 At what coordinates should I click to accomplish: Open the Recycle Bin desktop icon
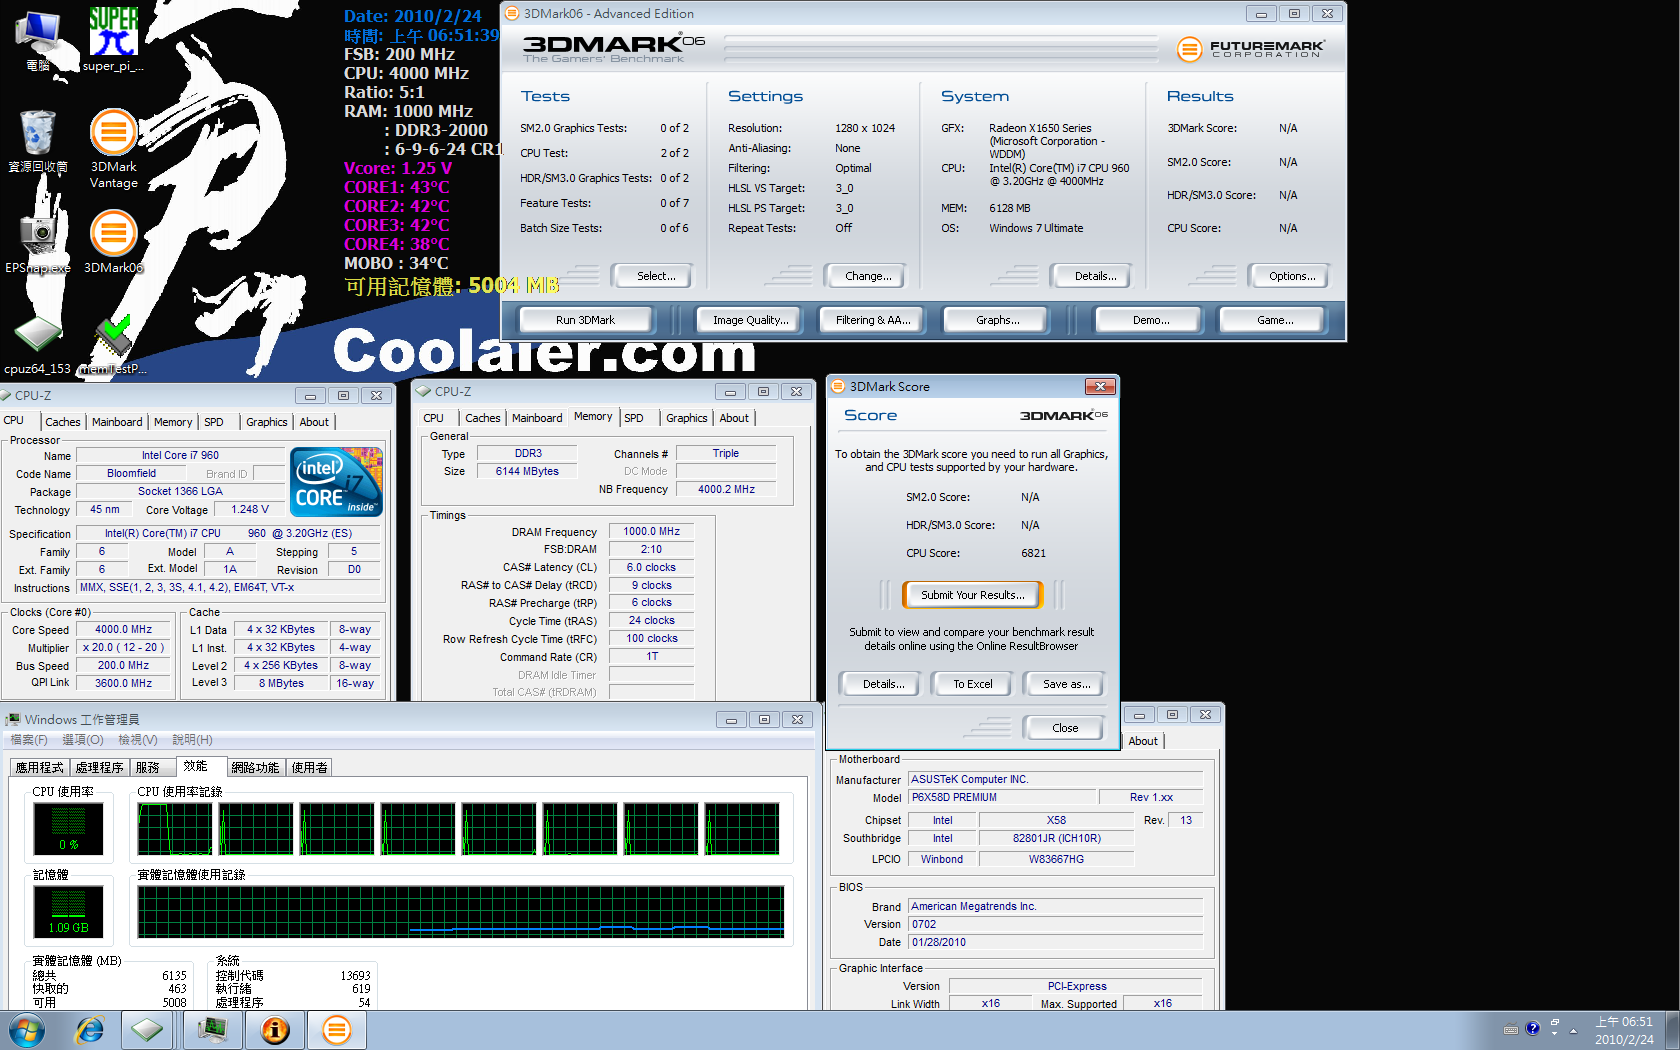click(x=38, y=141)
